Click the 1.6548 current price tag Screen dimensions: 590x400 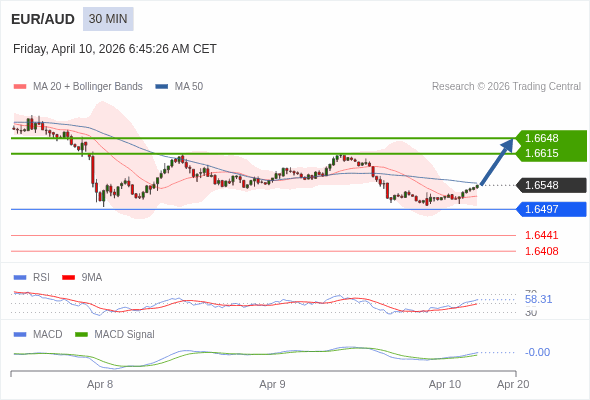coord(551,185)
